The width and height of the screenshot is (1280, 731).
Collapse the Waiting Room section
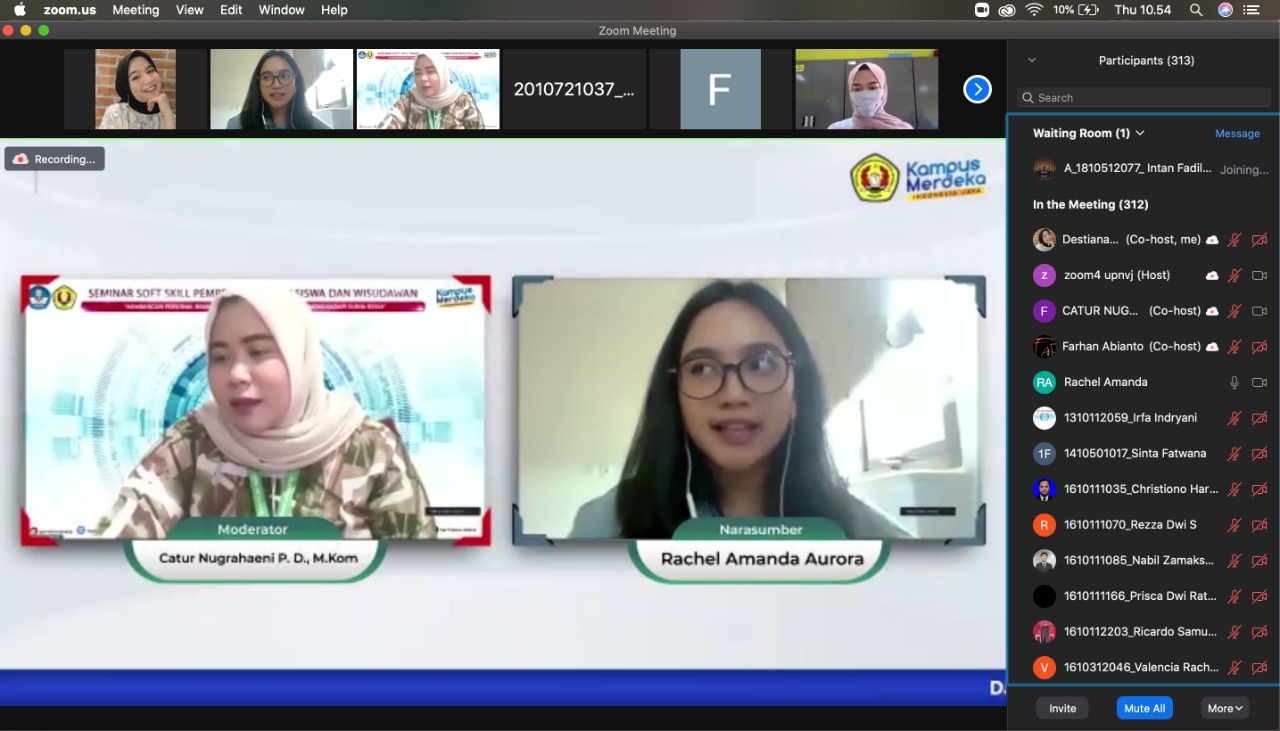1140,133
